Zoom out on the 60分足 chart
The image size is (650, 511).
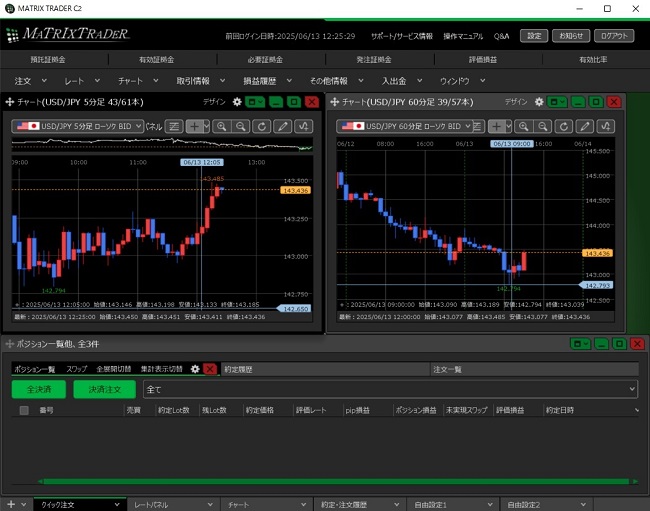[543, 126]
